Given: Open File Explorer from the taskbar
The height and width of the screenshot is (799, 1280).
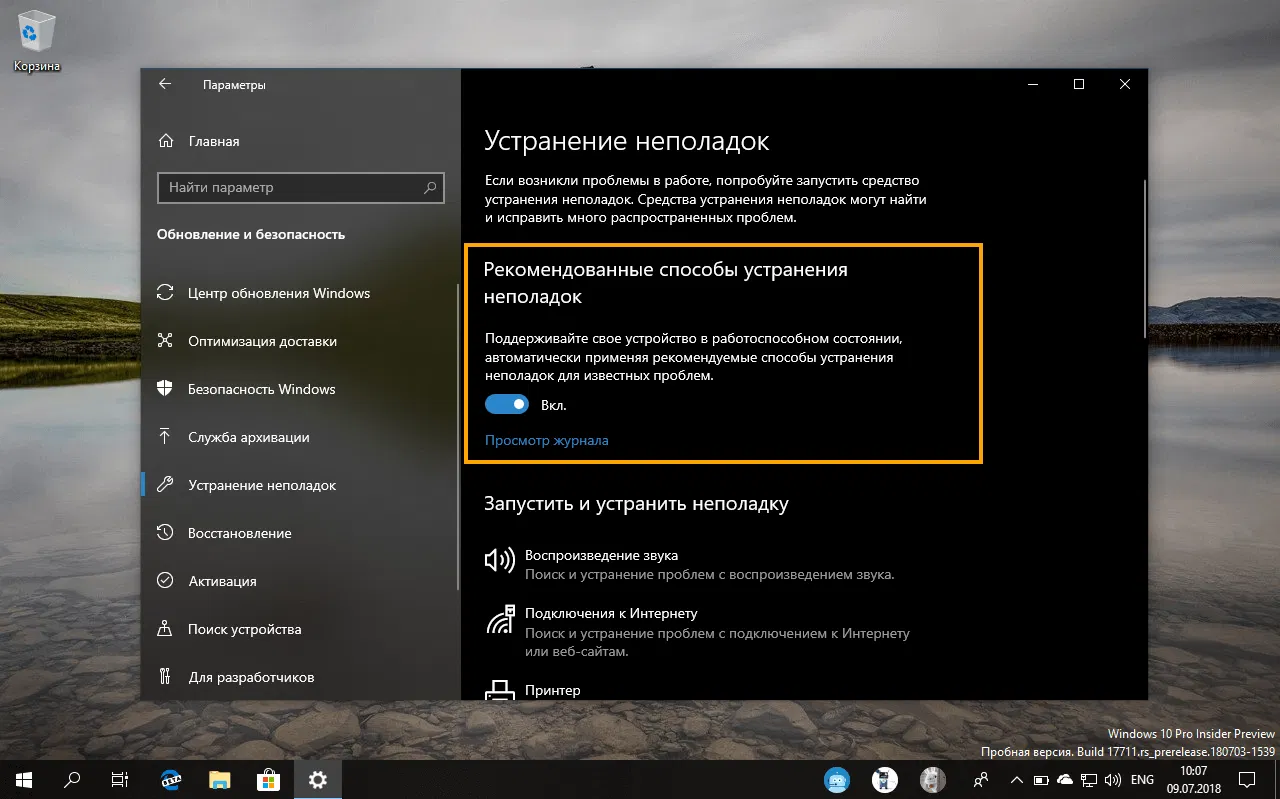Looking at the screenshot, I should tap(220, 779).
